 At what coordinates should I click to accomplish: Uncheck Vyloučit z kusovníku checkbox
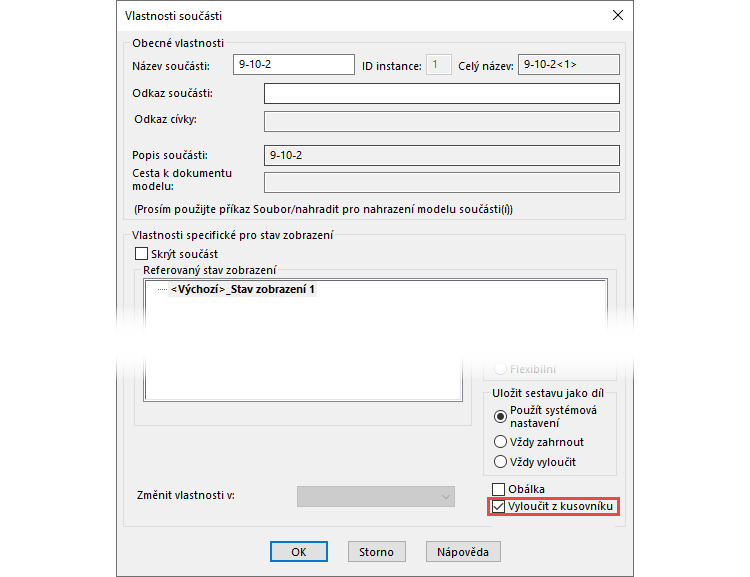[499, 507]
